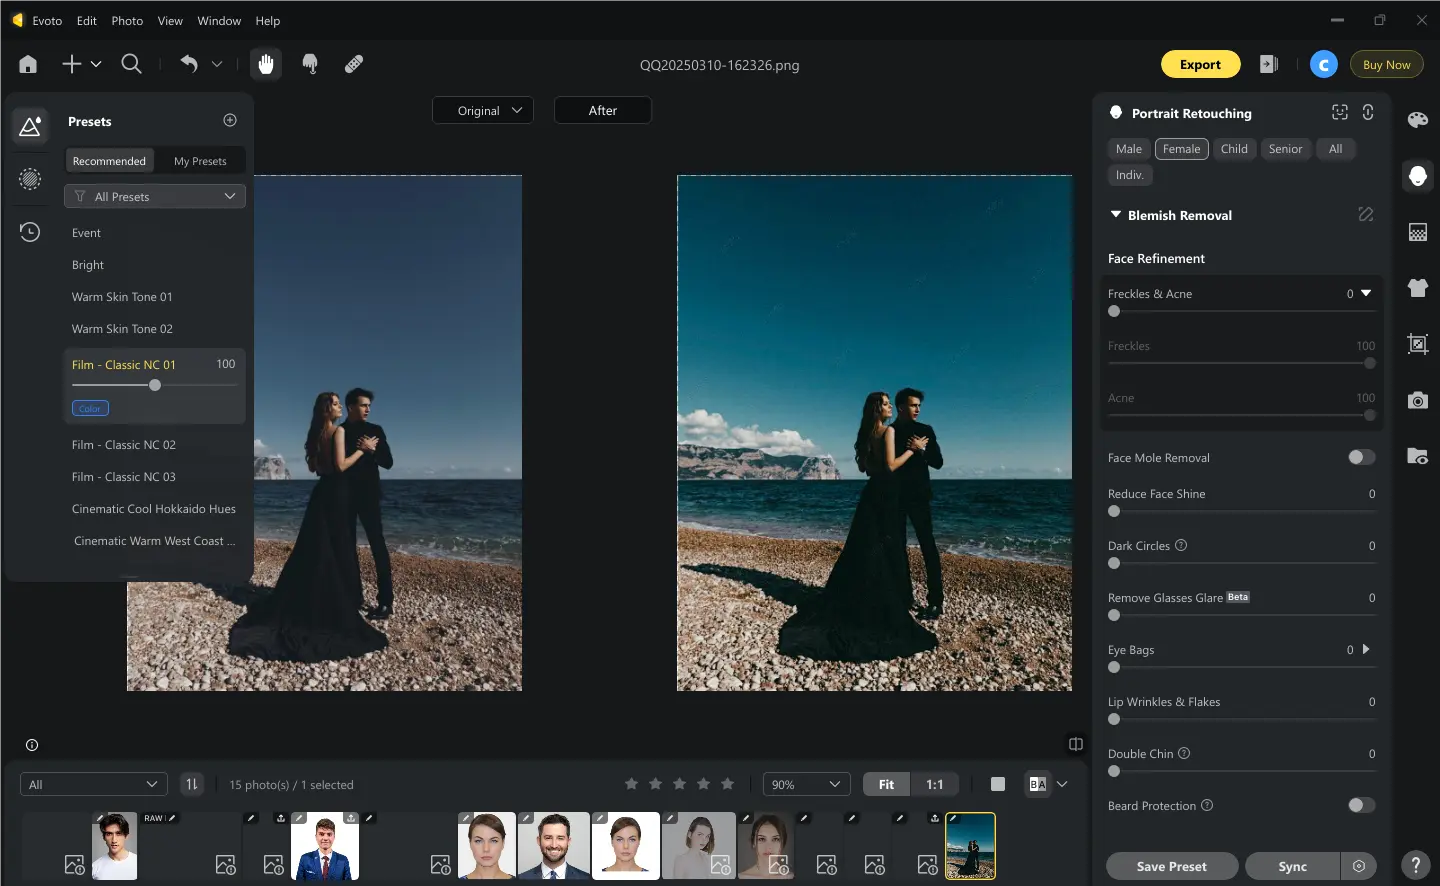The height and width of the screenshot is (886, 1440).
Task: Open the Color Adjustments palette icon
Action: coord(1418,120)
